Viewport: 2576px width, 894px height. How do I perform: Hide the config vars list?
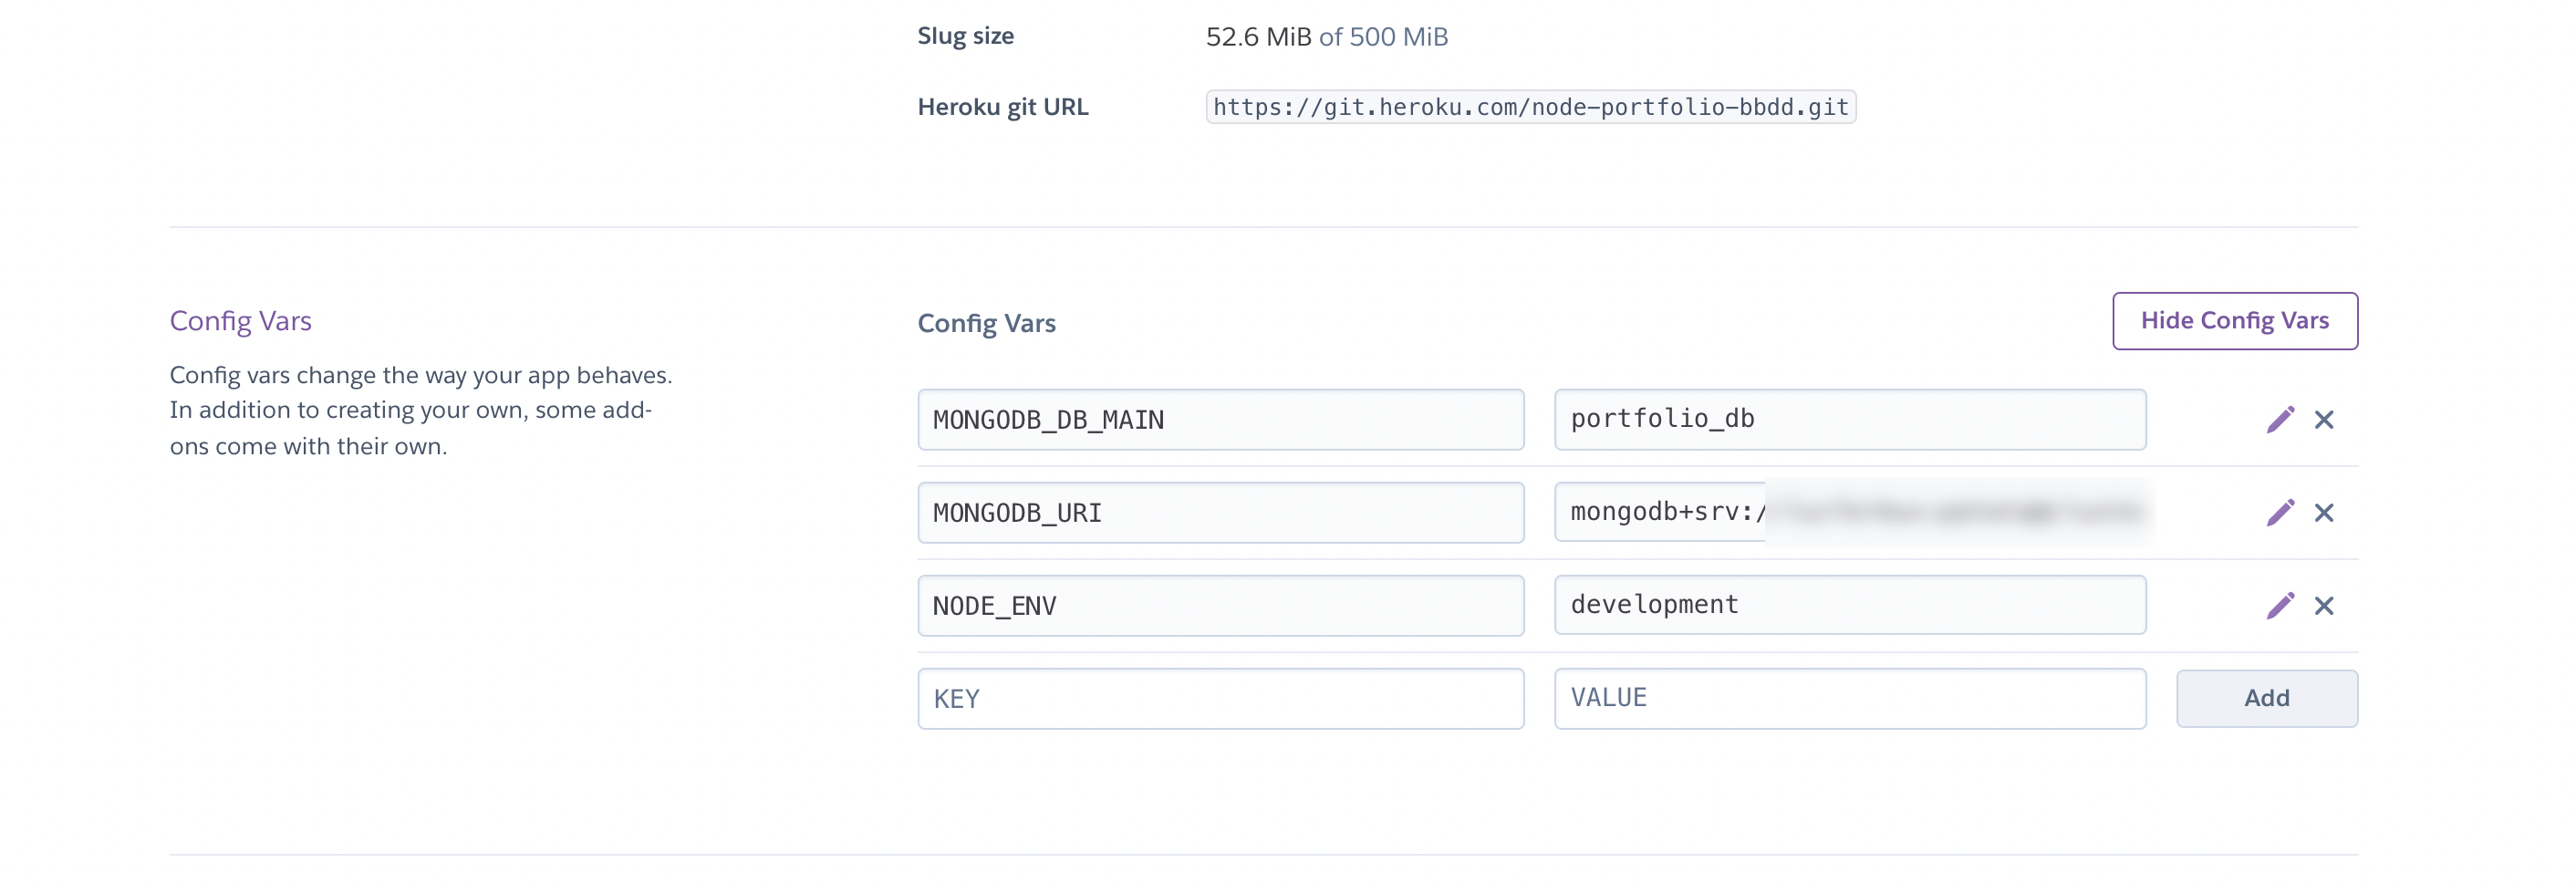(2236, 320)
